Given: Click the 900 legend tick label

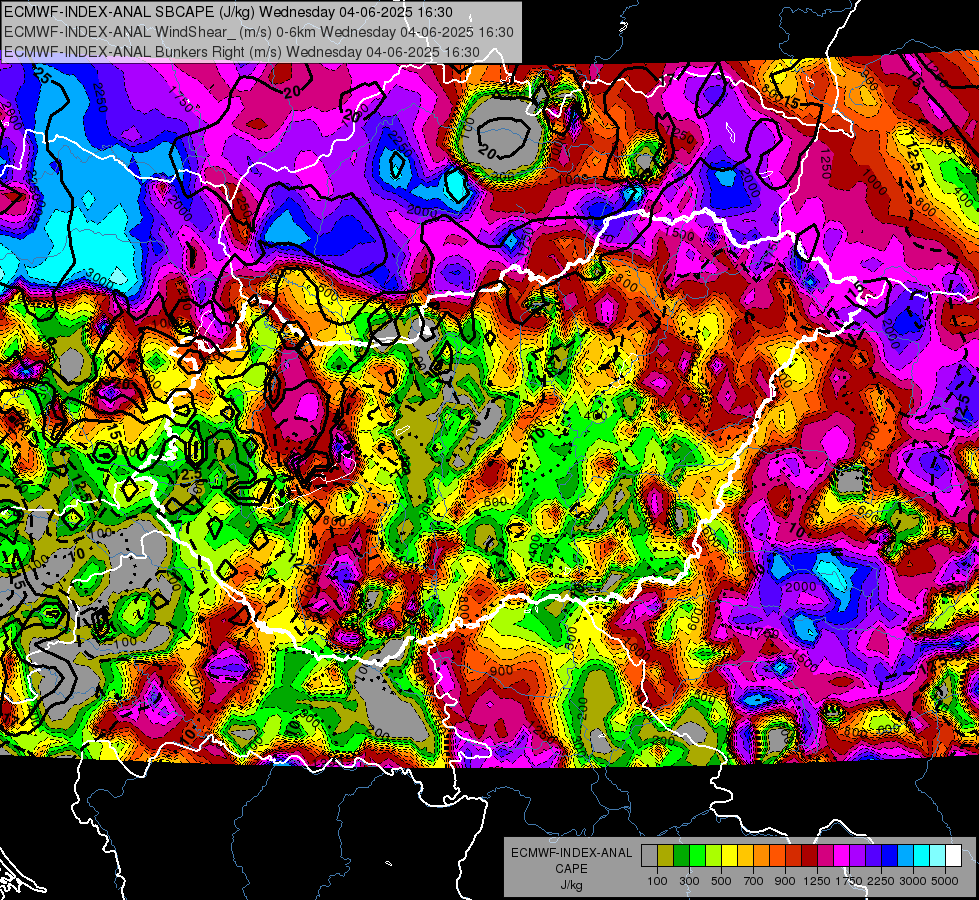Looking at the screenshot, I should click(785, 881).
